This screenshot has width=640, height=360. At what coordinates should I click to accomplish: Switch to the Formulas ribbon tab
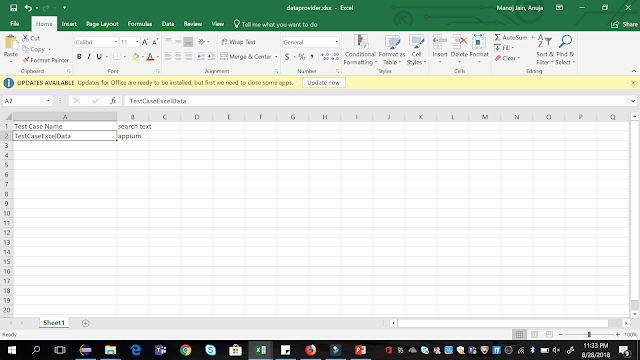(140, 24)
